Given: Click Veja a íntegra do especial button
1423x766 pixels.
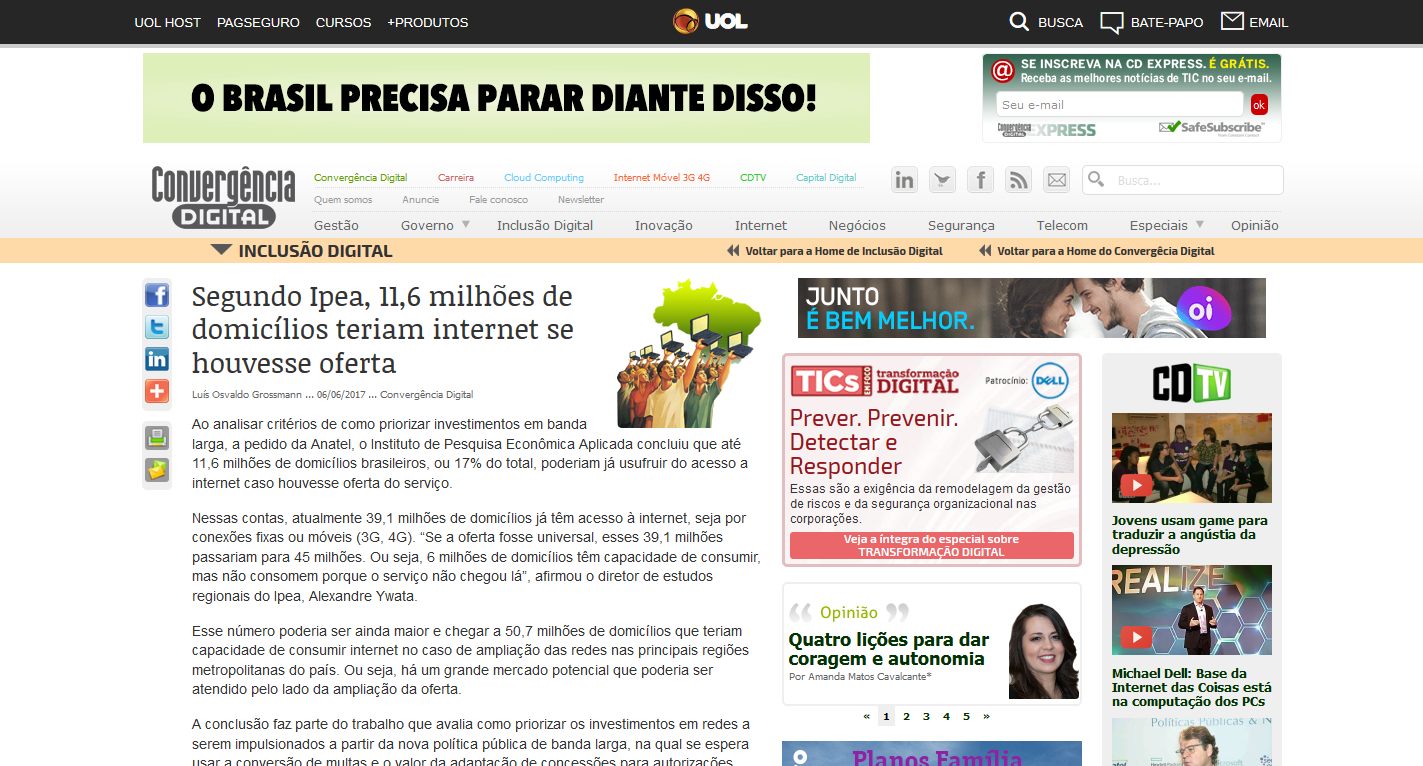Looking at the screenshot, I should (x=932, y=545).
